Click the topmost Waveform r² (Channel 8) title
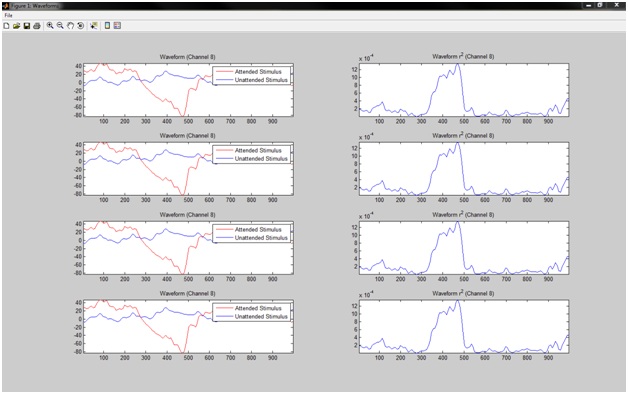628x394 pixels. tap(463, 56)
